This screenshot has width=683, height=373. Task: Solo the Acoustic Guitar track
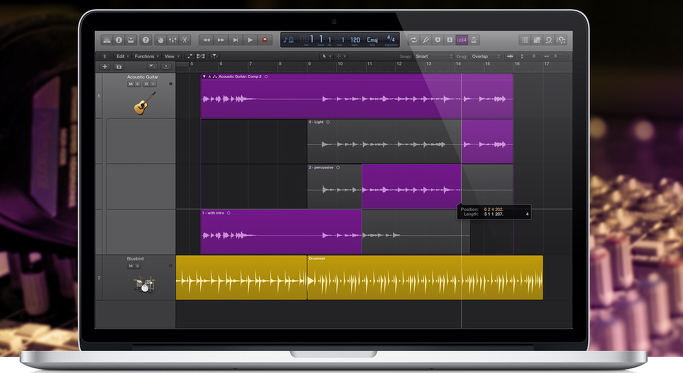pos(138,84)
